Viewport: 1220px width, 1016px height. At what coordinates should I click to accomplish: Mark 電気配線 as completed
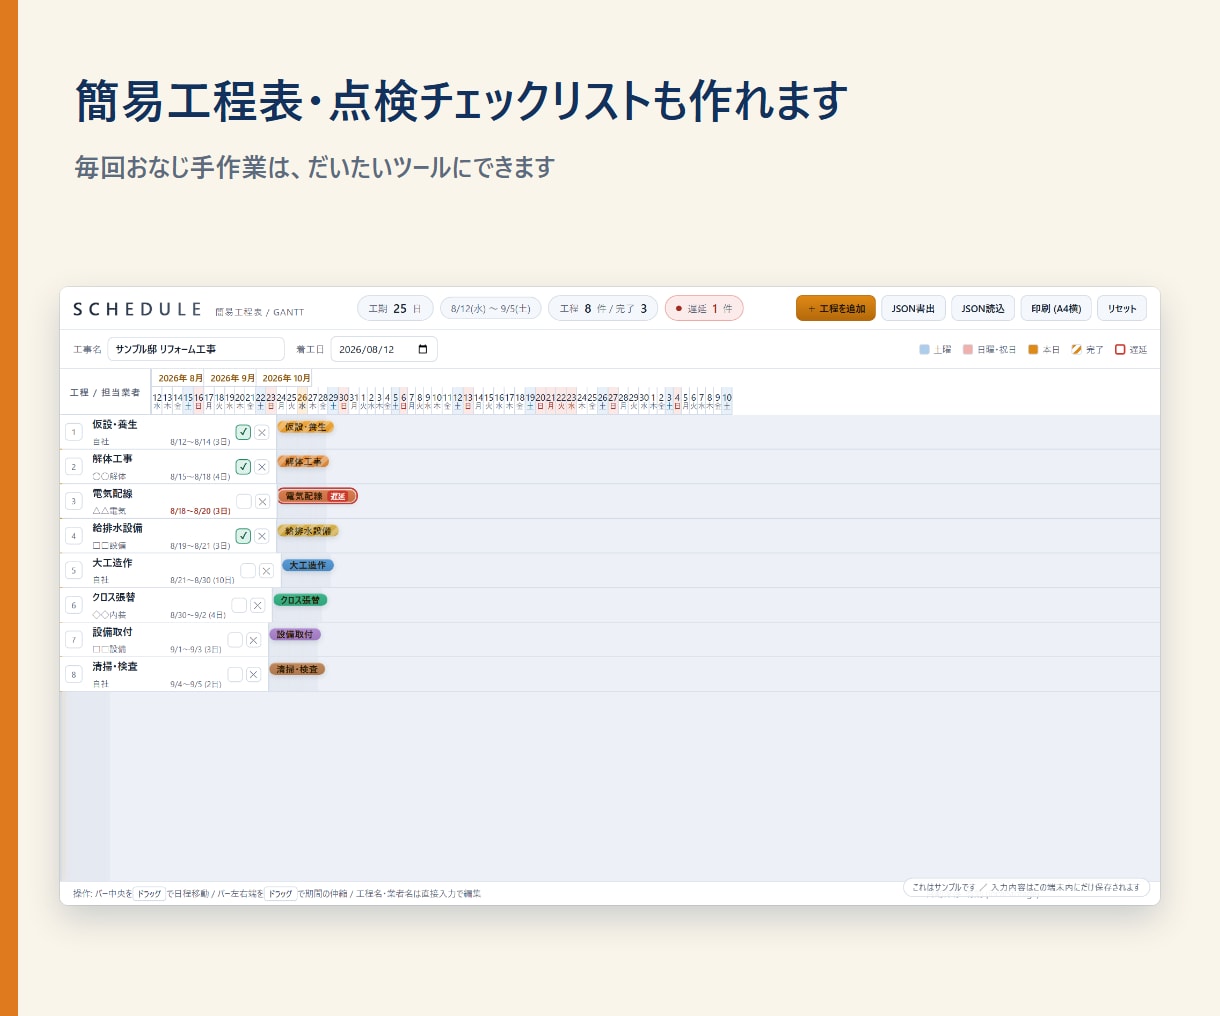point(244,501)
